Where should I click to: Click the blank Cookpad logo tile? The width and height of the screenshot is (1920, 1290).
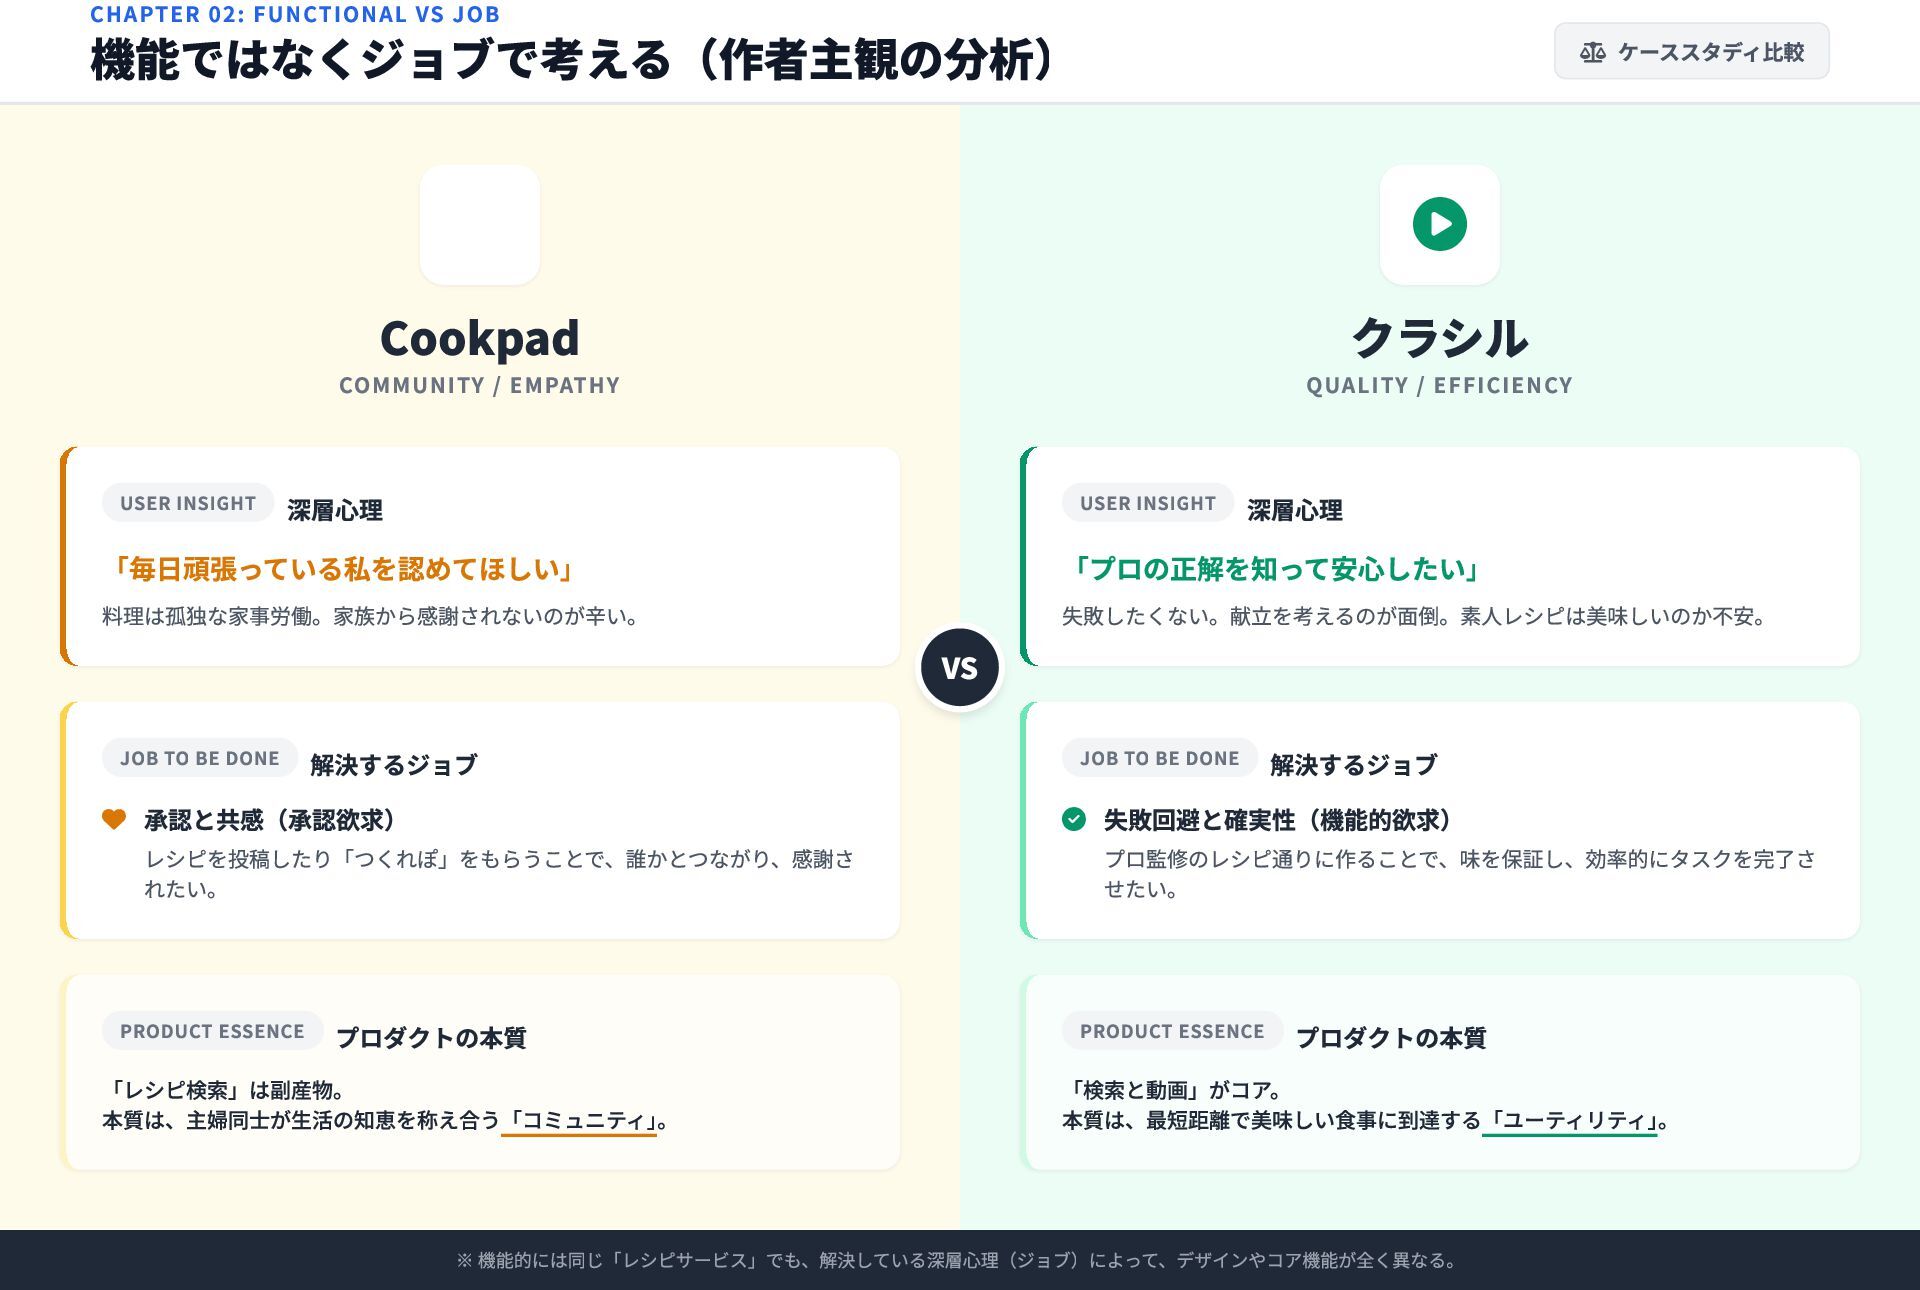click(480, 224)
